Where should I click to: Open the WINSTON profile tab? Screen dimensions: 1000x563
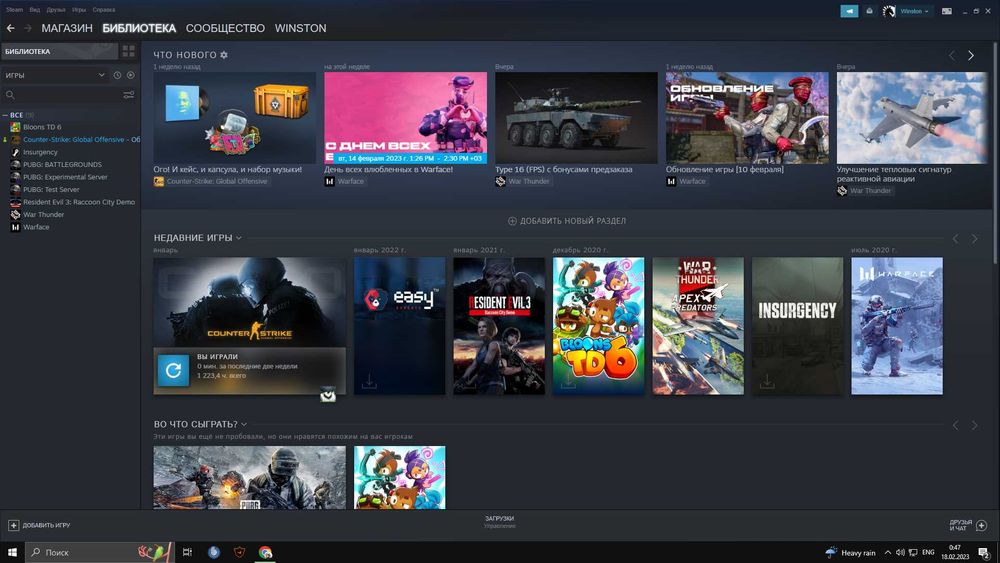[300, 28]
